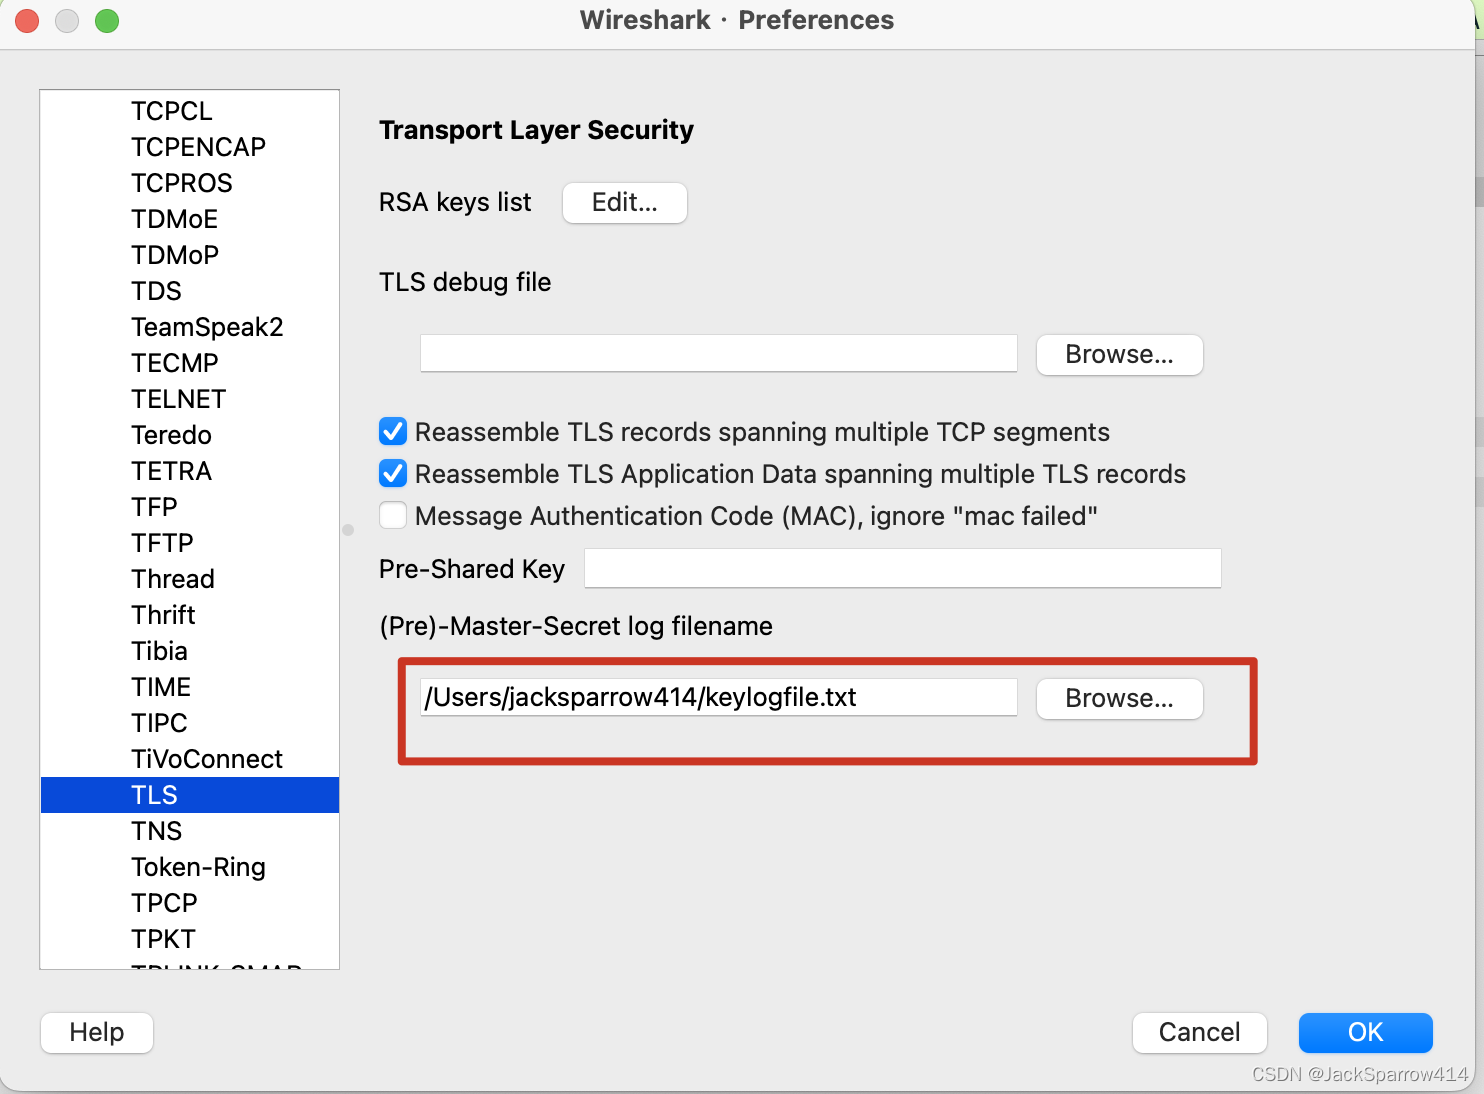Open Token-Ring protocol preferences
This screenshot has width=1484, height=1094.
click(190, 867)
